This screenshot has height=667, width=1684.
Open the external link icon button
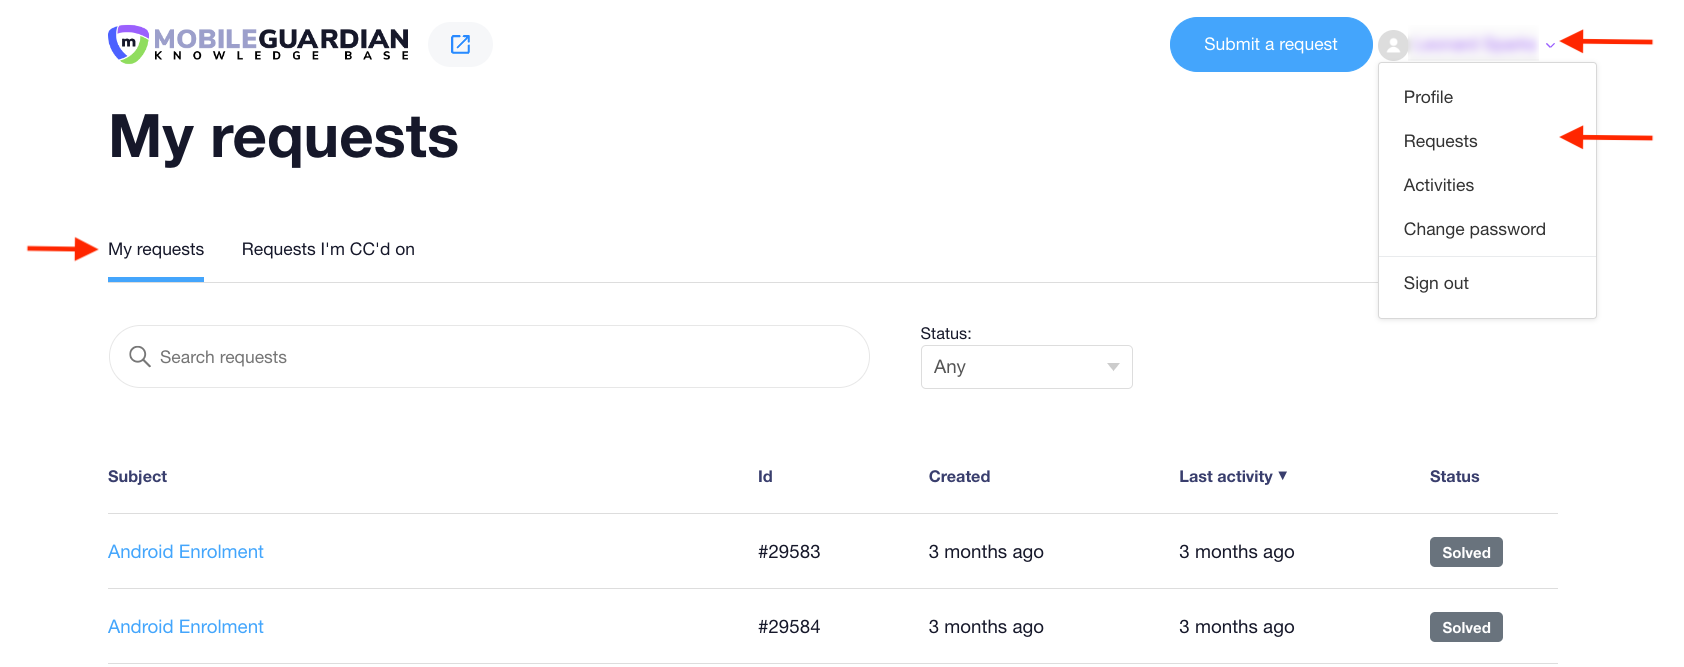[460, 44]
